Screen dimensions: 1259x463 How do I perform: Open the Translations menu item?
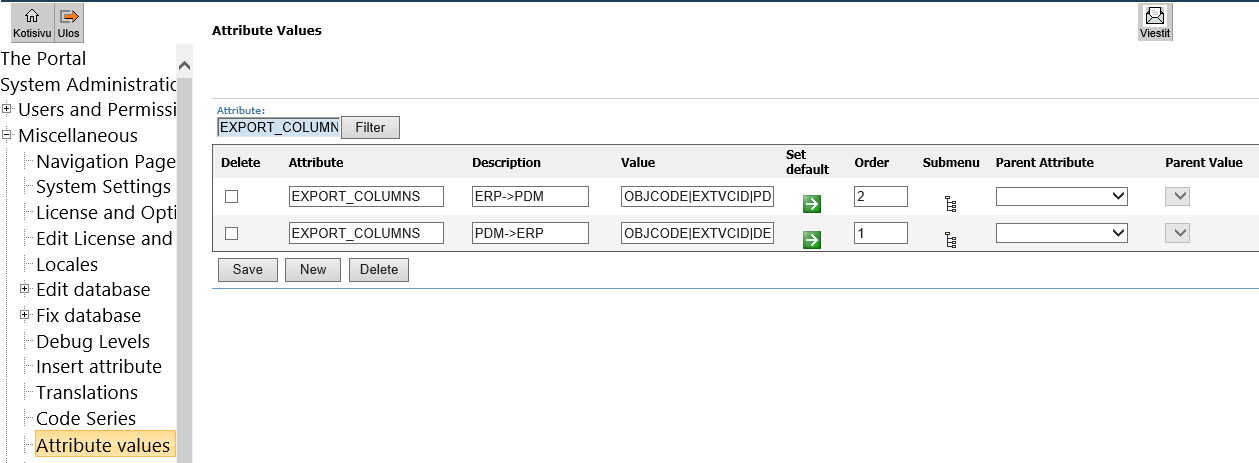87,392
